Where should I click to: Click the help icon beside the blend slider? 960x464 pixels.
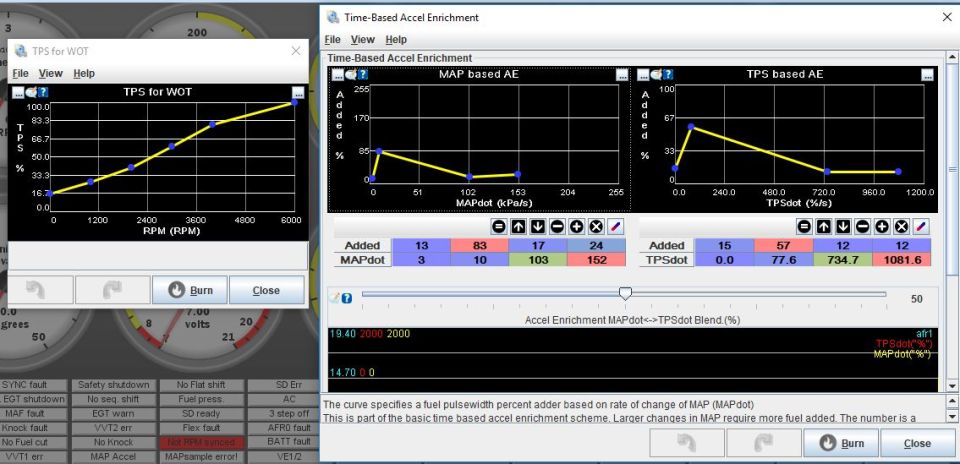pyautogui.click(x=347, y=298)
